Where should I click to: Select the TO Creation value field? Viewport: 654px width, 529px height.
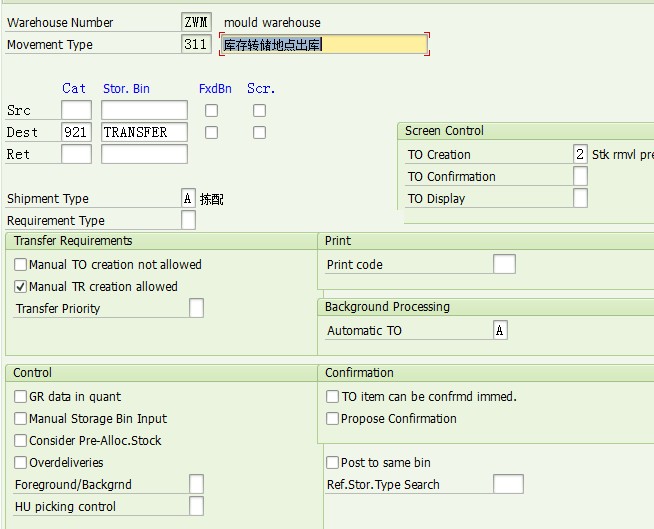point(580,154)
